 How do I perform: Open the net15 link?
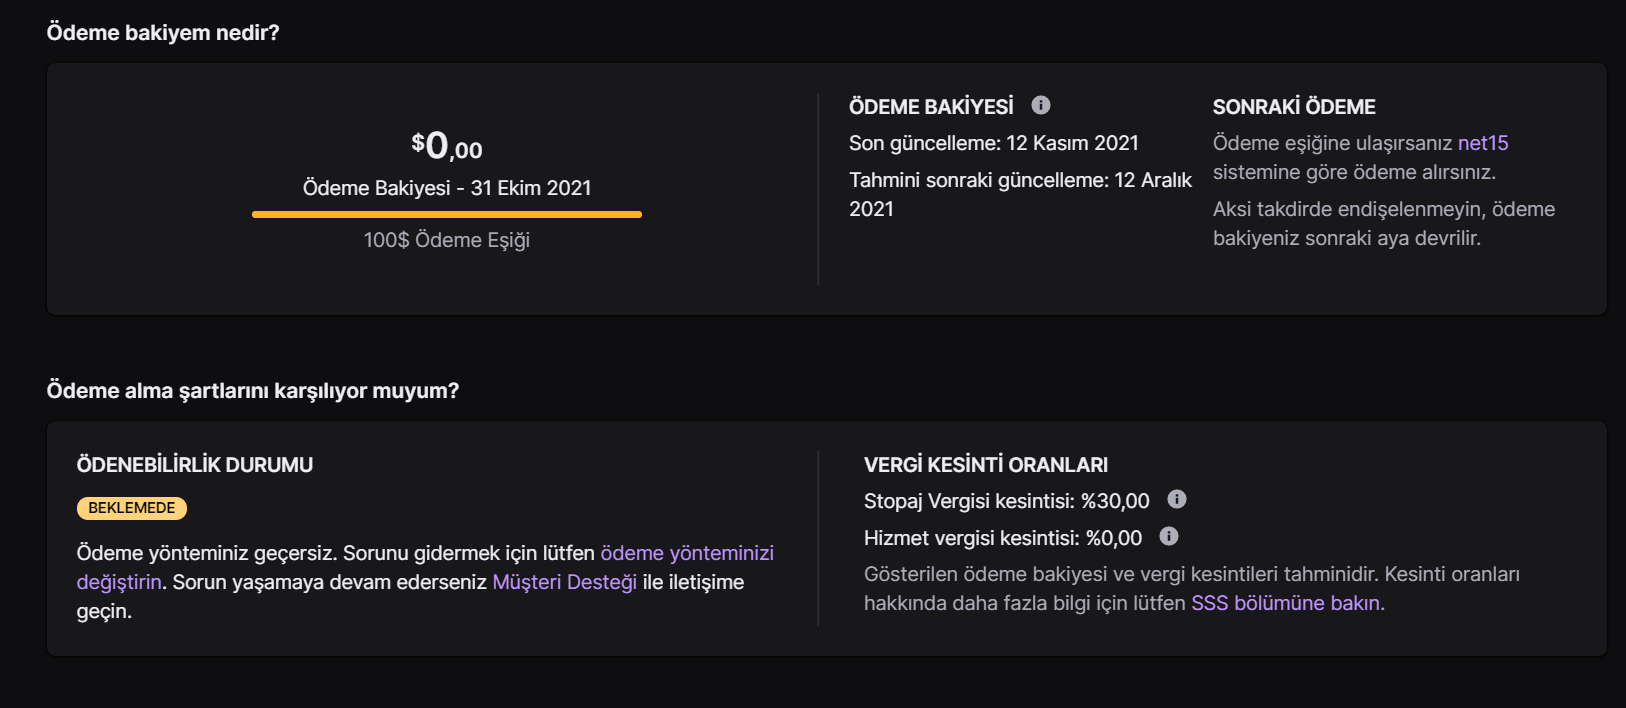(x=1483, y=143)
